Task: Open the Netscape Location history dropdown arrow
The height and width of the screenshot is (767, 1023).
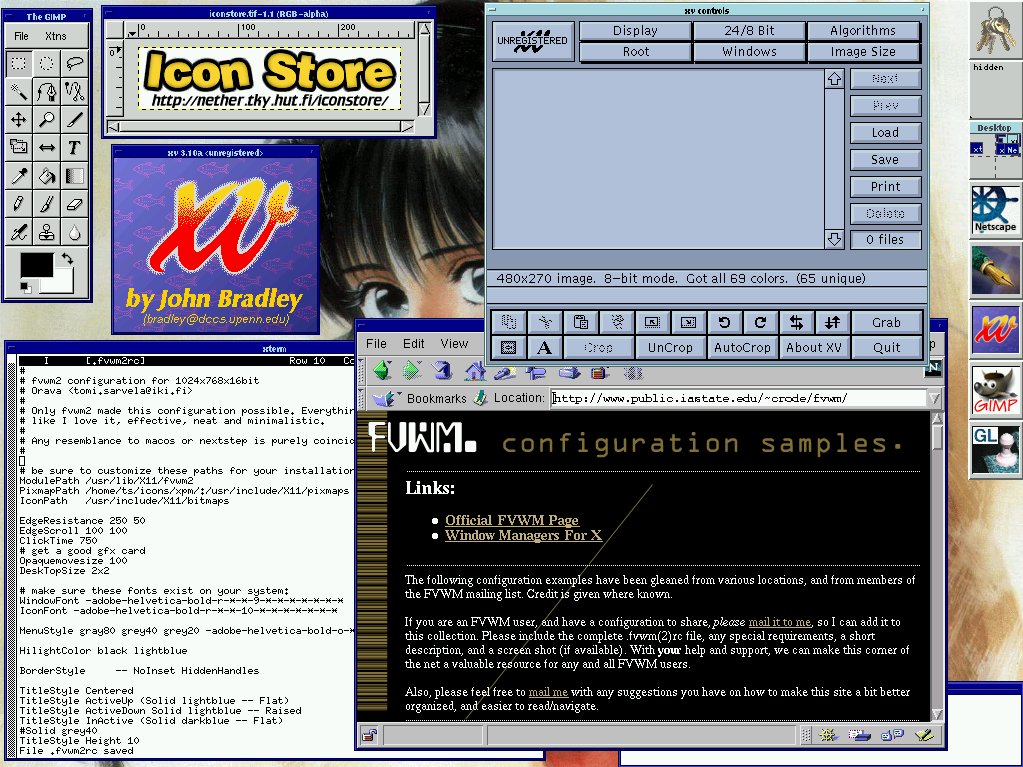Action: tap(934, 398)
